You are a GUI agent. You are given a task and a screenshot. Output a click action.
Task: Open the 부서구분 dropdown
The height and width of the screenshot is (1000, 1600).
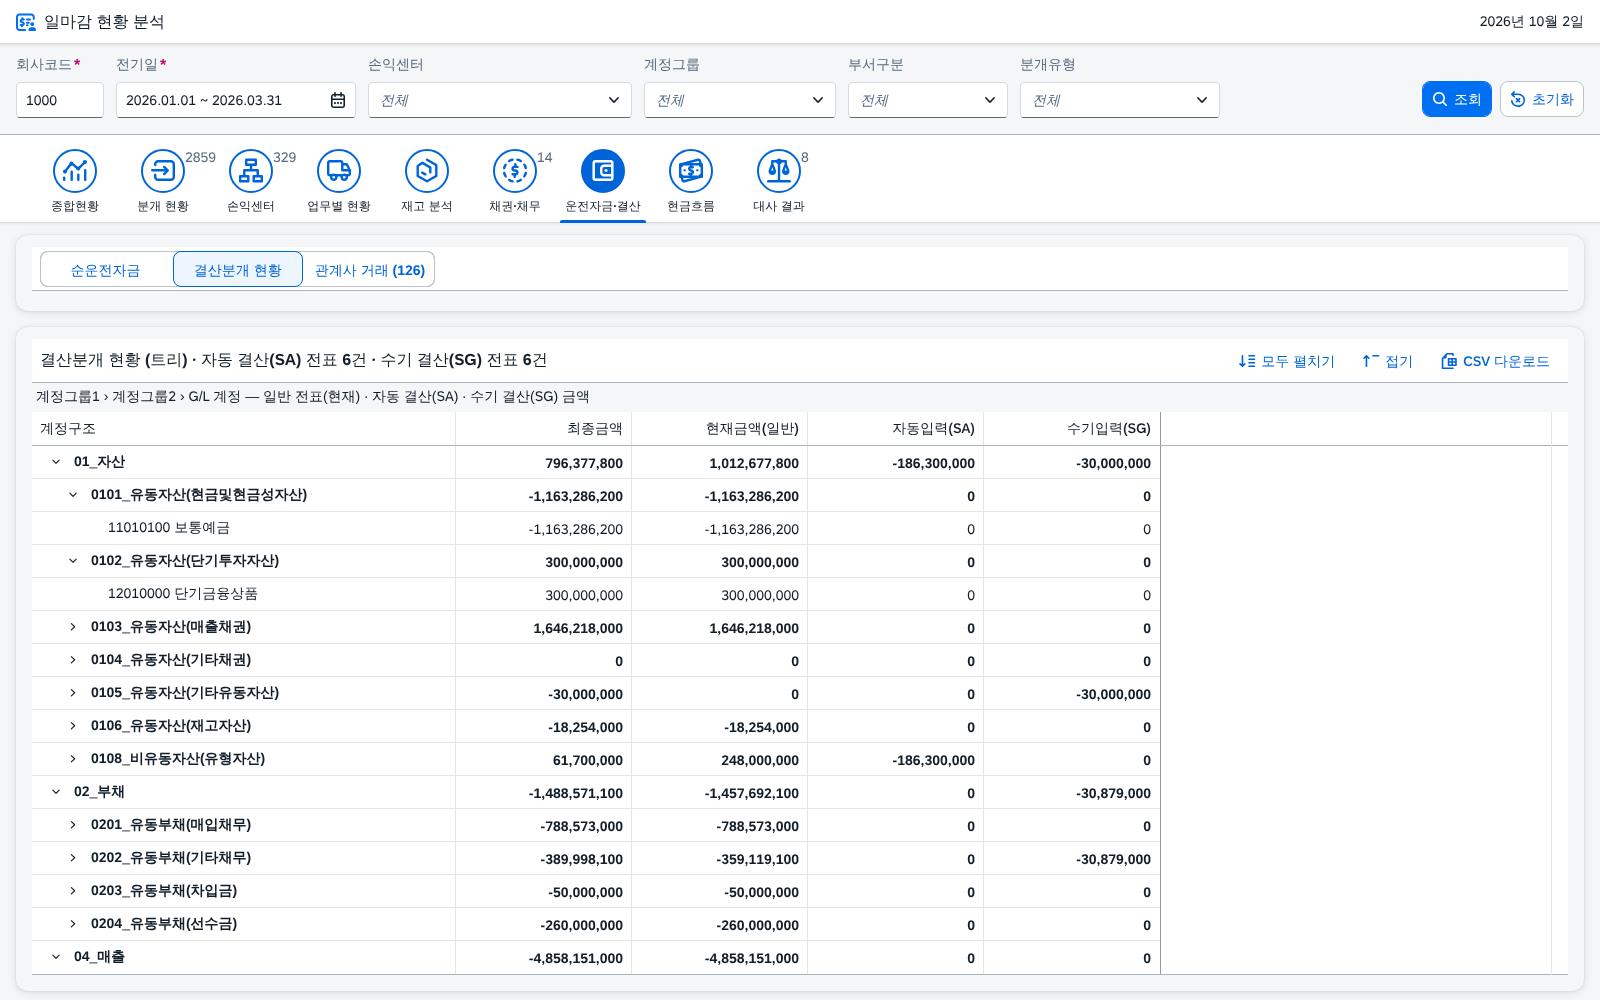click(x=928, y=100)
